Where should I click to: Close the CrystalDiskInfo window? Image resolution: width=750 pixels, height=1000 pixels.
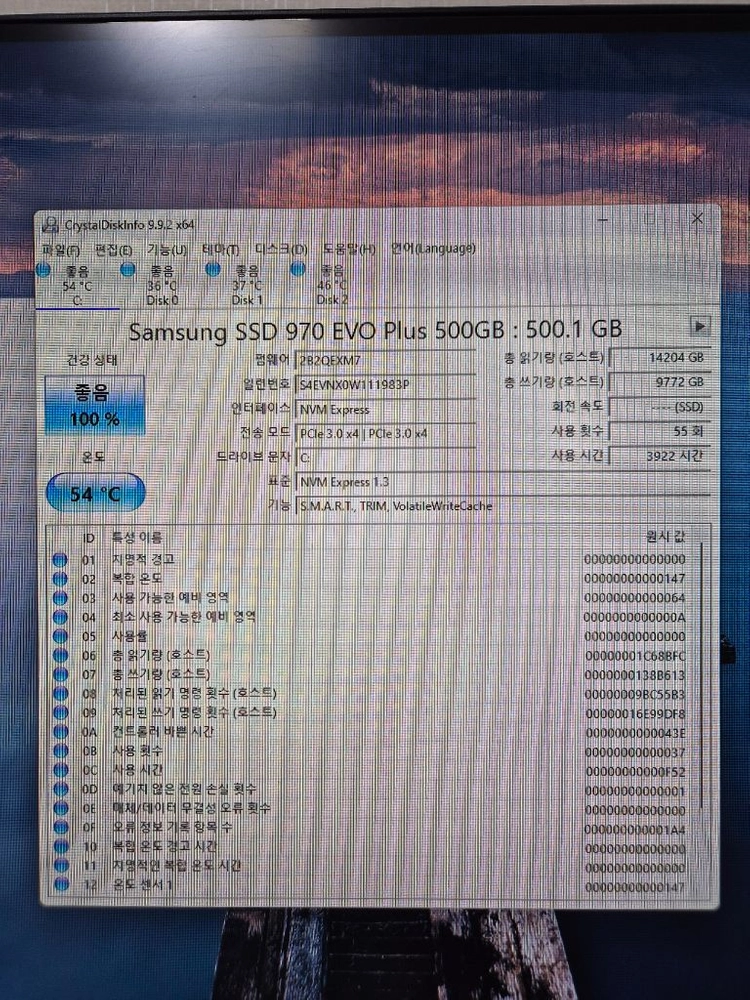click(697, 219)
